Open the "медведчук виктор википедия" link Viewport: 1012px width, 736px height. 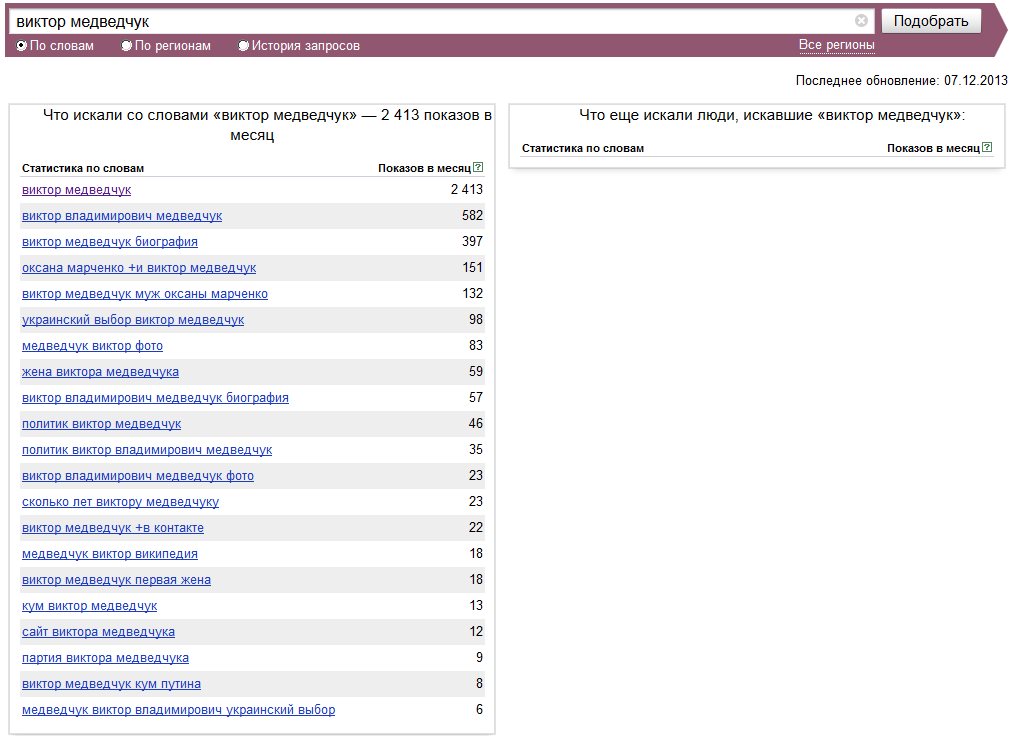[x=110, y=554]
